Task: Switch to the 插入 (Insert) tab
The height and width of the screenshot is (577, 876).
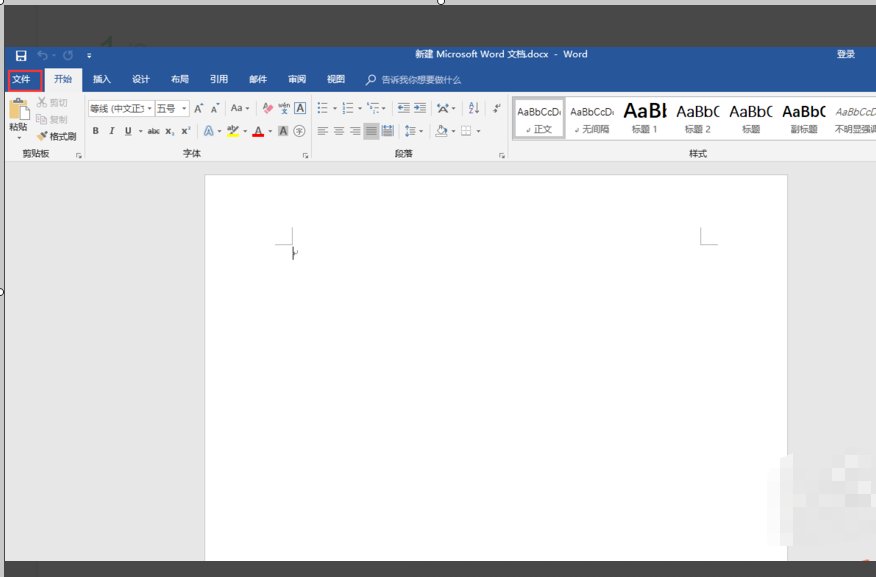Action: [101, 79]
